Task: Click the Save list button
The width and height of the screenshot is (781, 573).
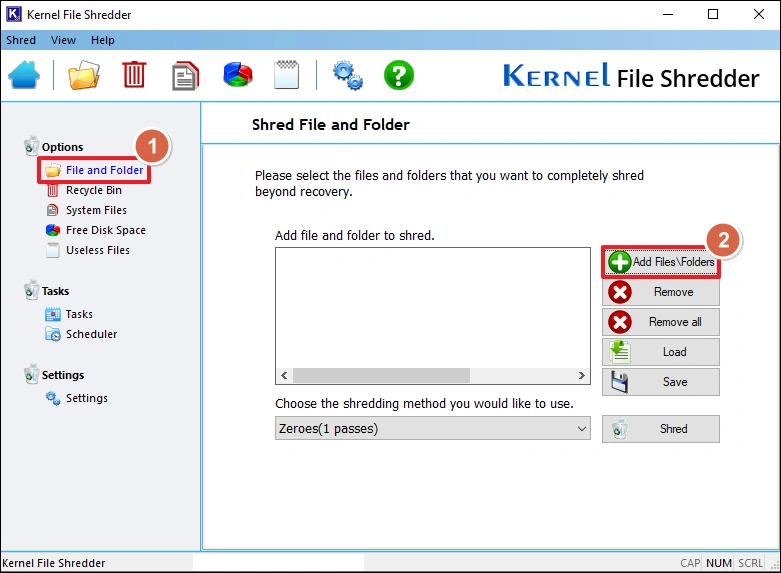Action: [661, 382]
